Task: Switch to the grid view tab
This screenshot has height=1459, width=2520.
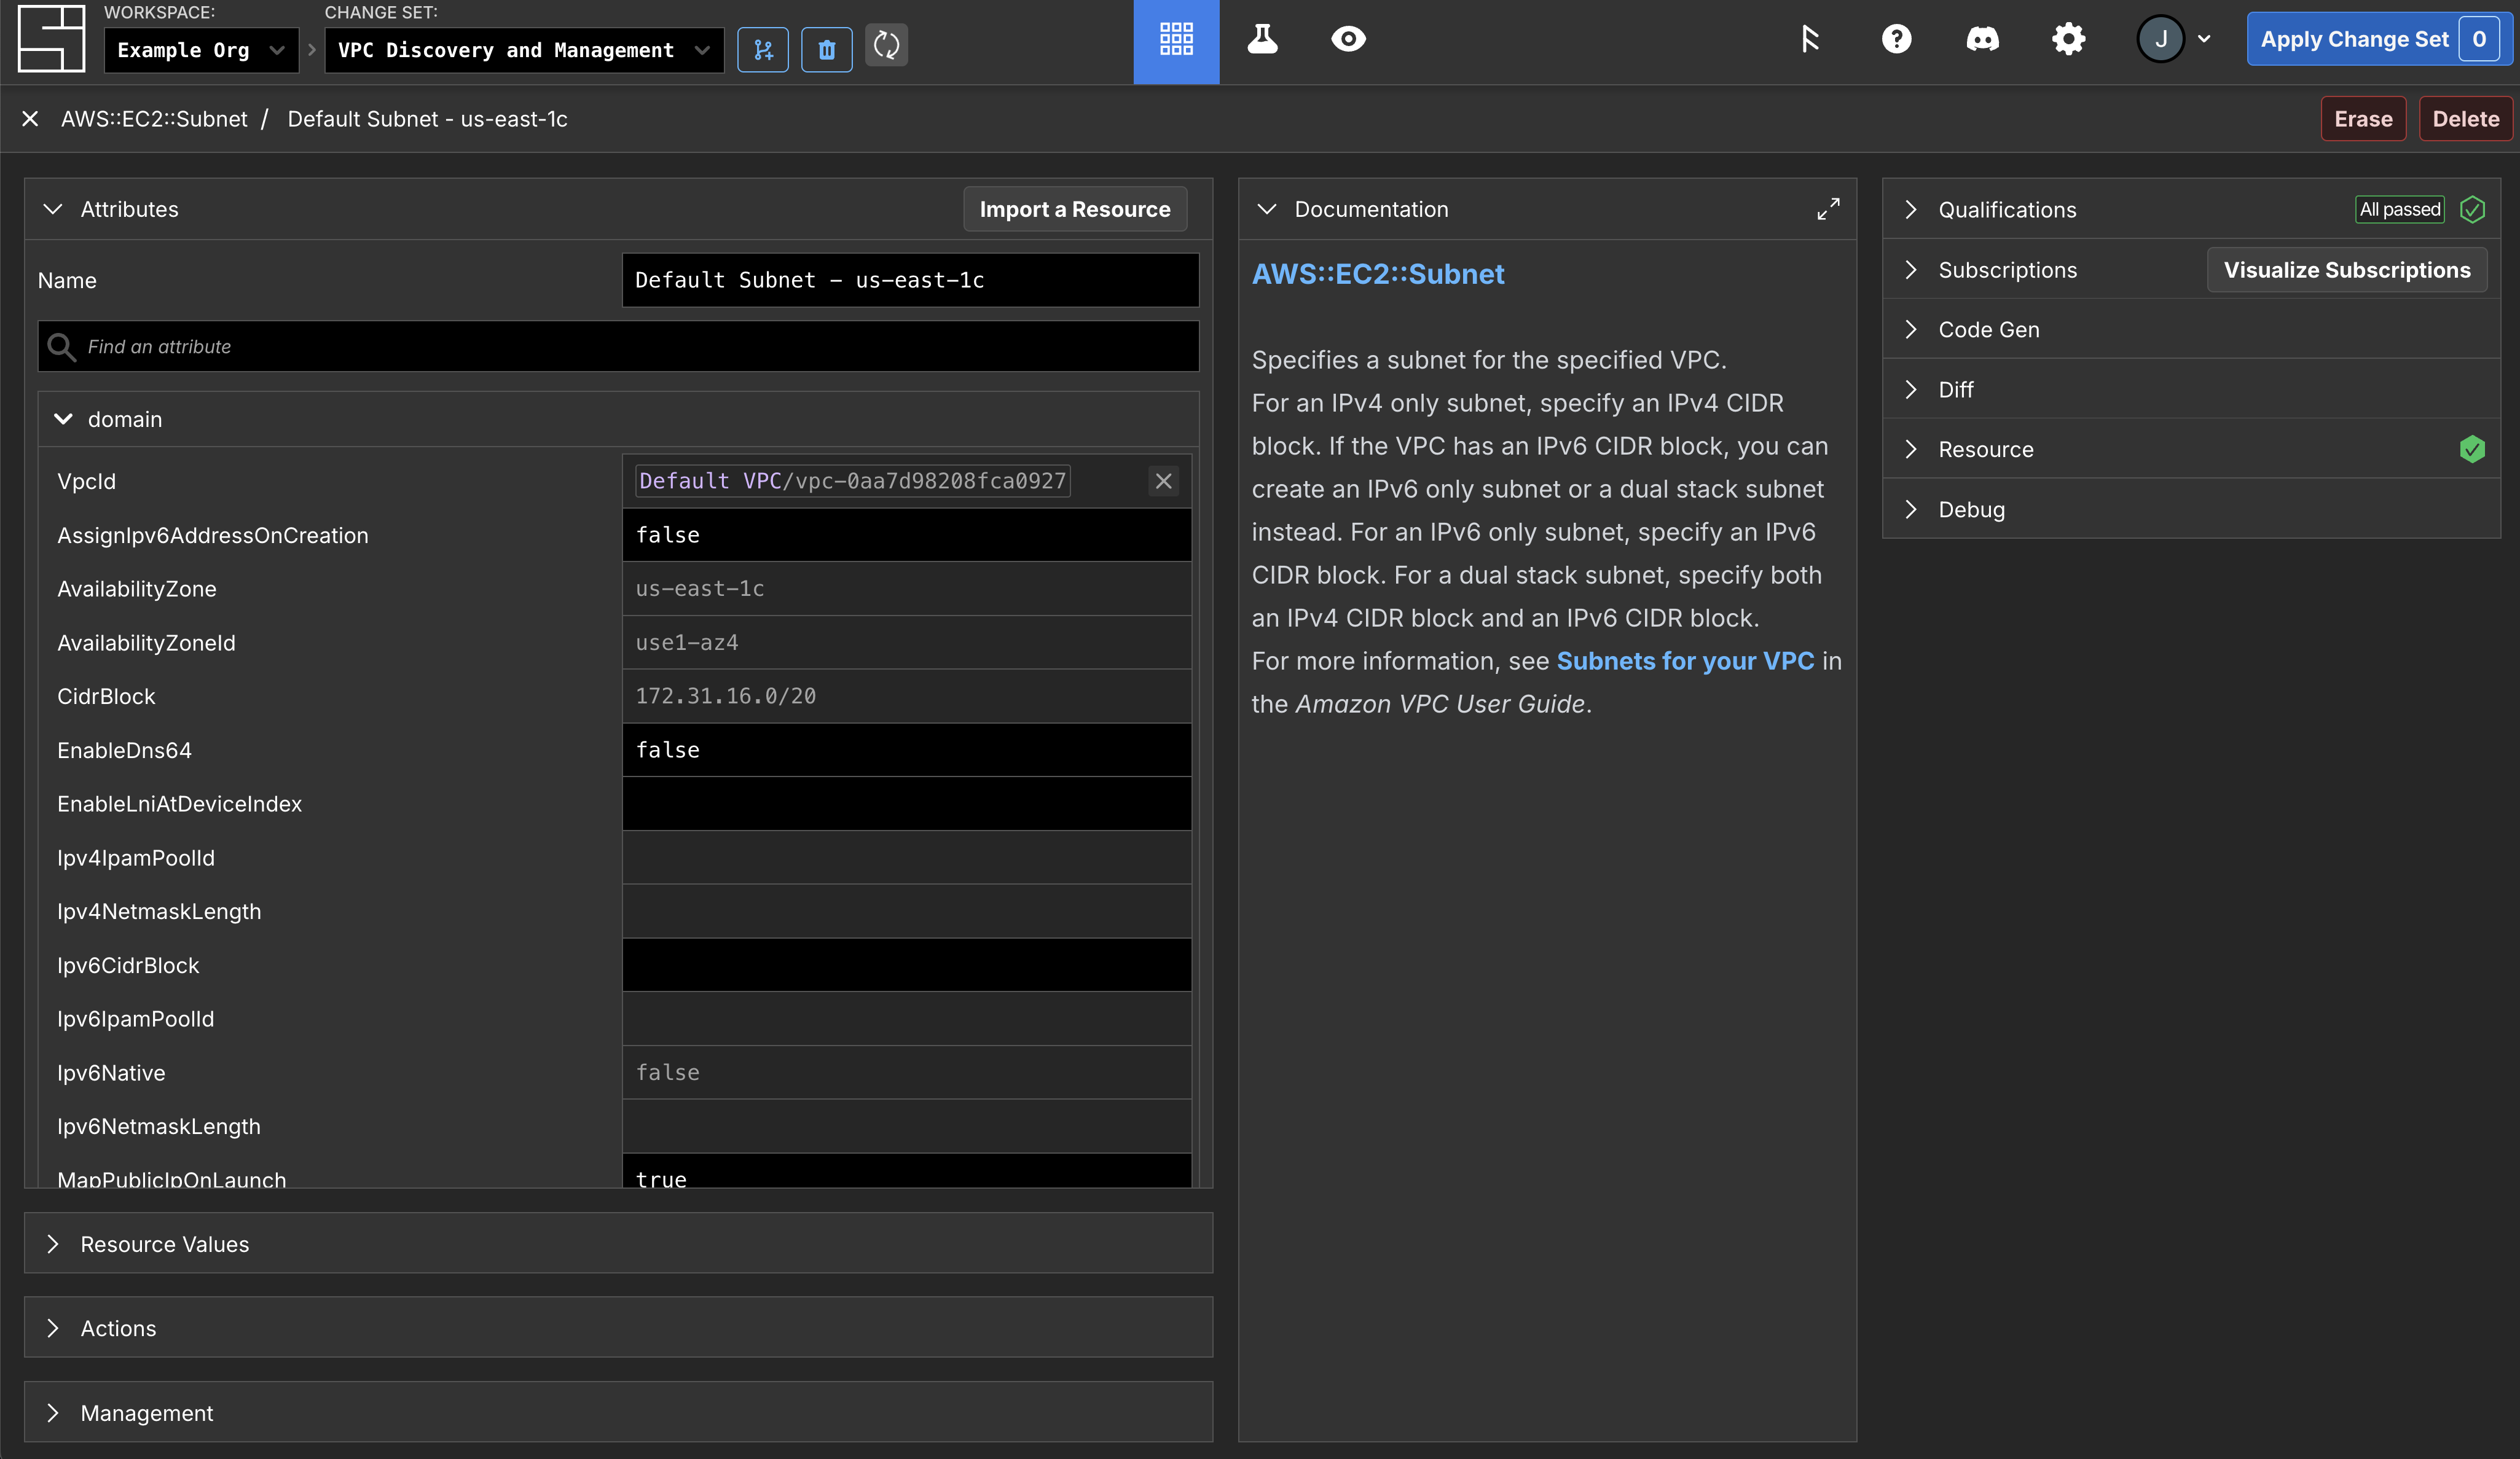Action: coord(1176,41)
